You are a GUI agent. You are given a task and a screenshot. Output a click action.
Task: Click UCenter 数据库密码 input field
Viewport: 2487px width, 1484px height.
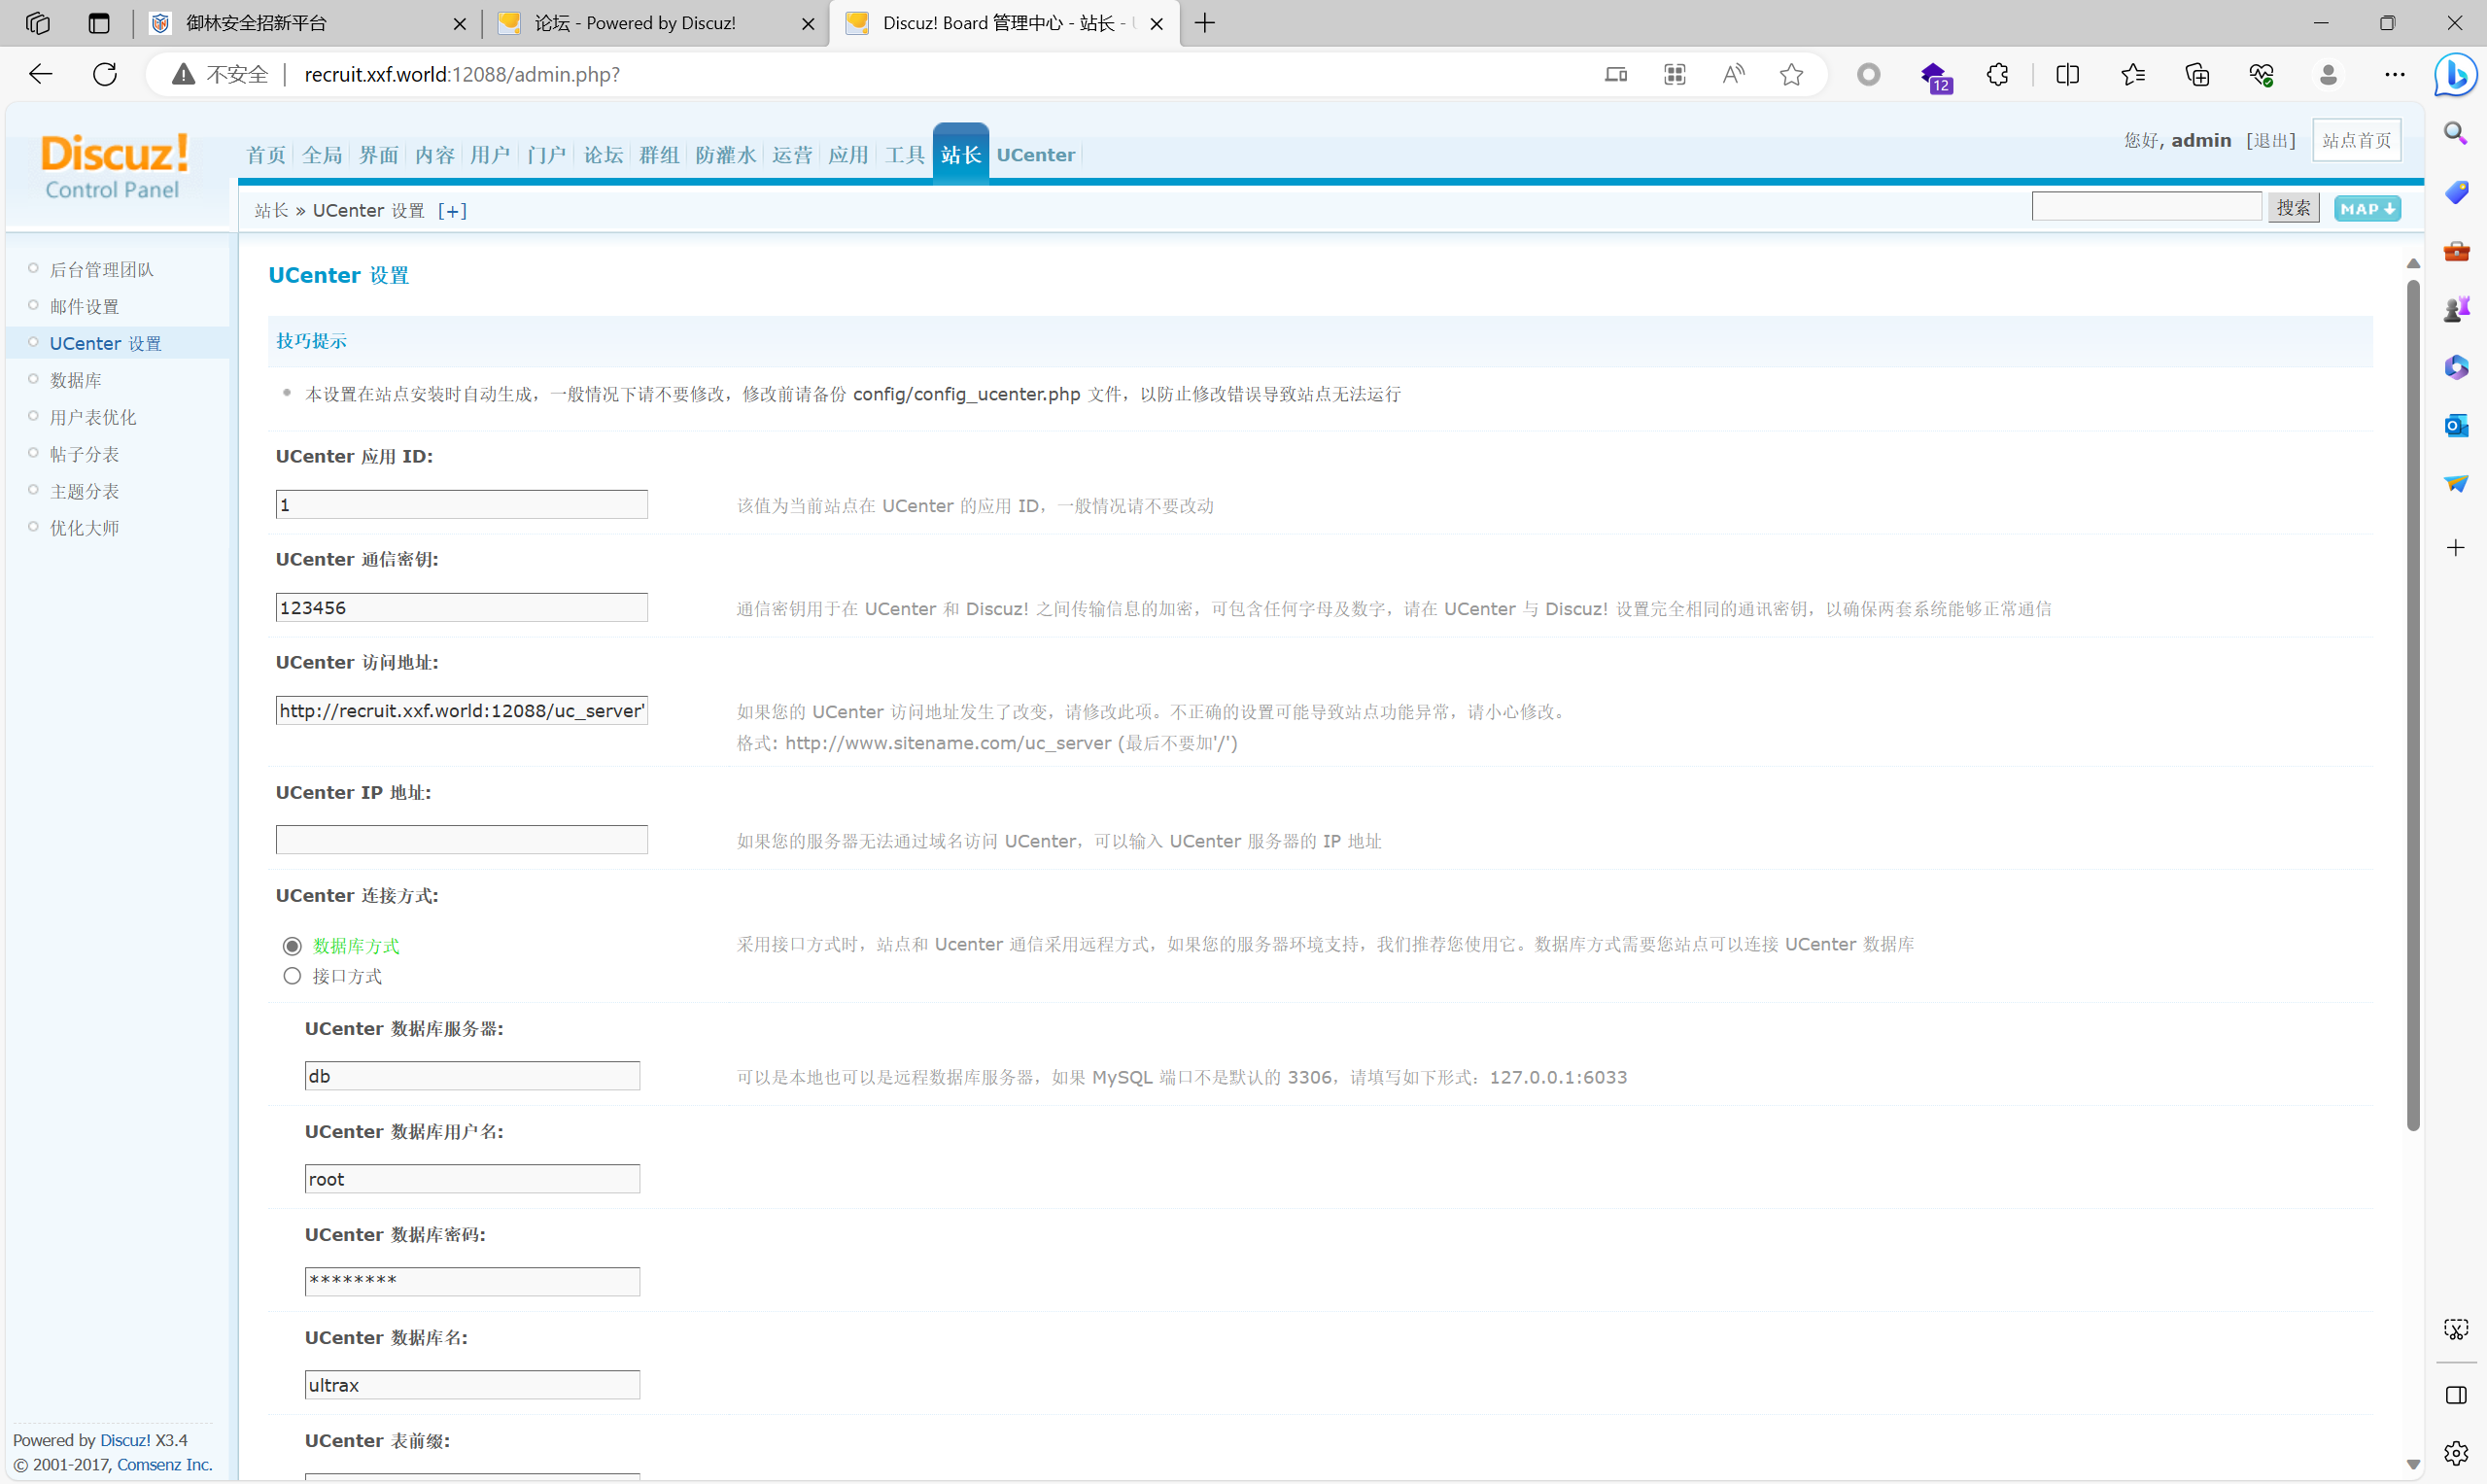coord(472,1282)
